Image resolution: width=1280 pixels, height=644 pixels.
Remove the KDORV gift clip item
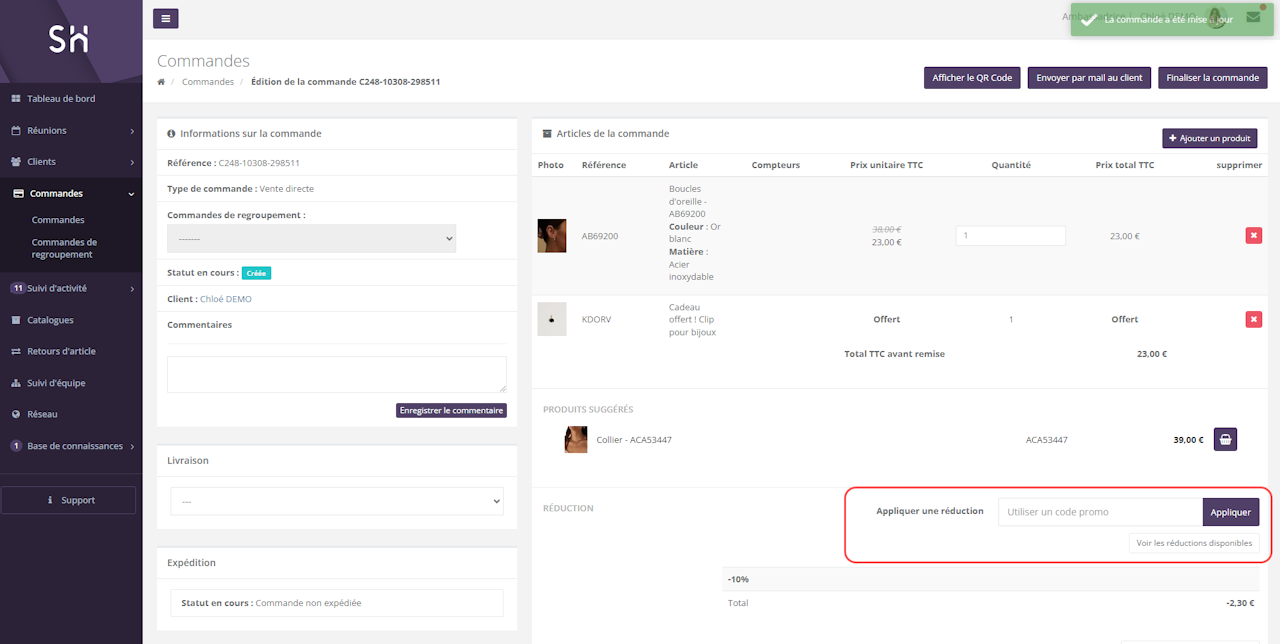[1253, 319]
